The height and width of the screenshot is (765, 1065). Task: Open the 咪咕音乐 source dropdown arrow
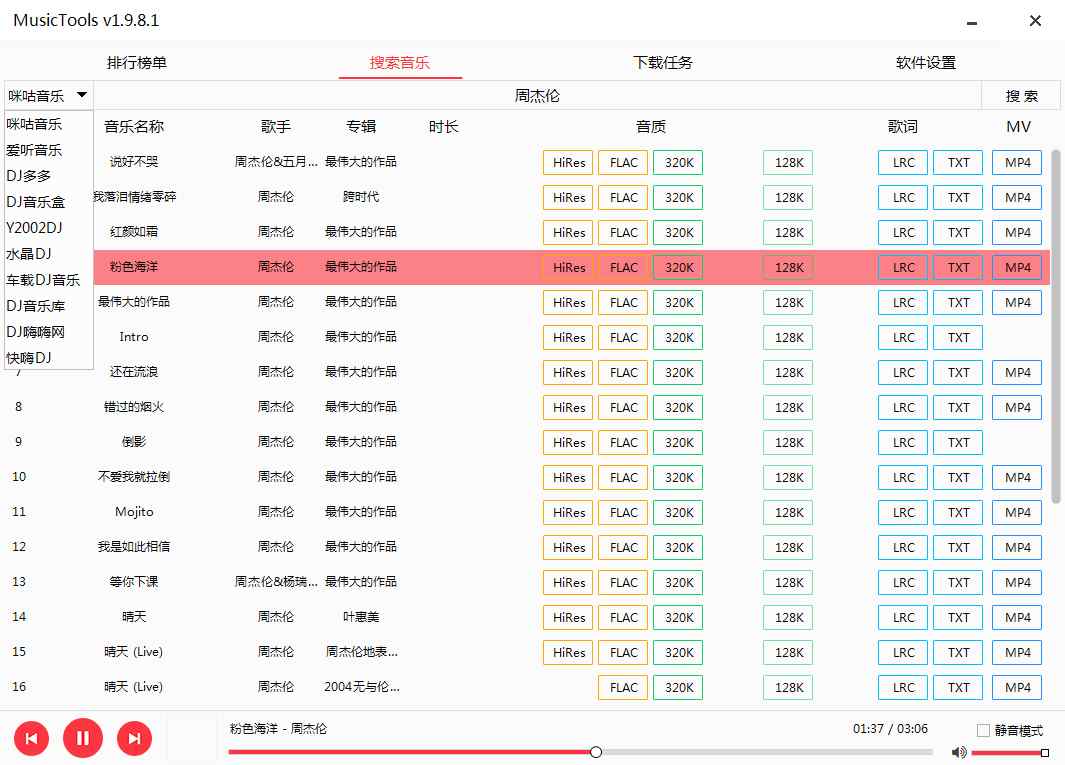[x=82, y=95]
